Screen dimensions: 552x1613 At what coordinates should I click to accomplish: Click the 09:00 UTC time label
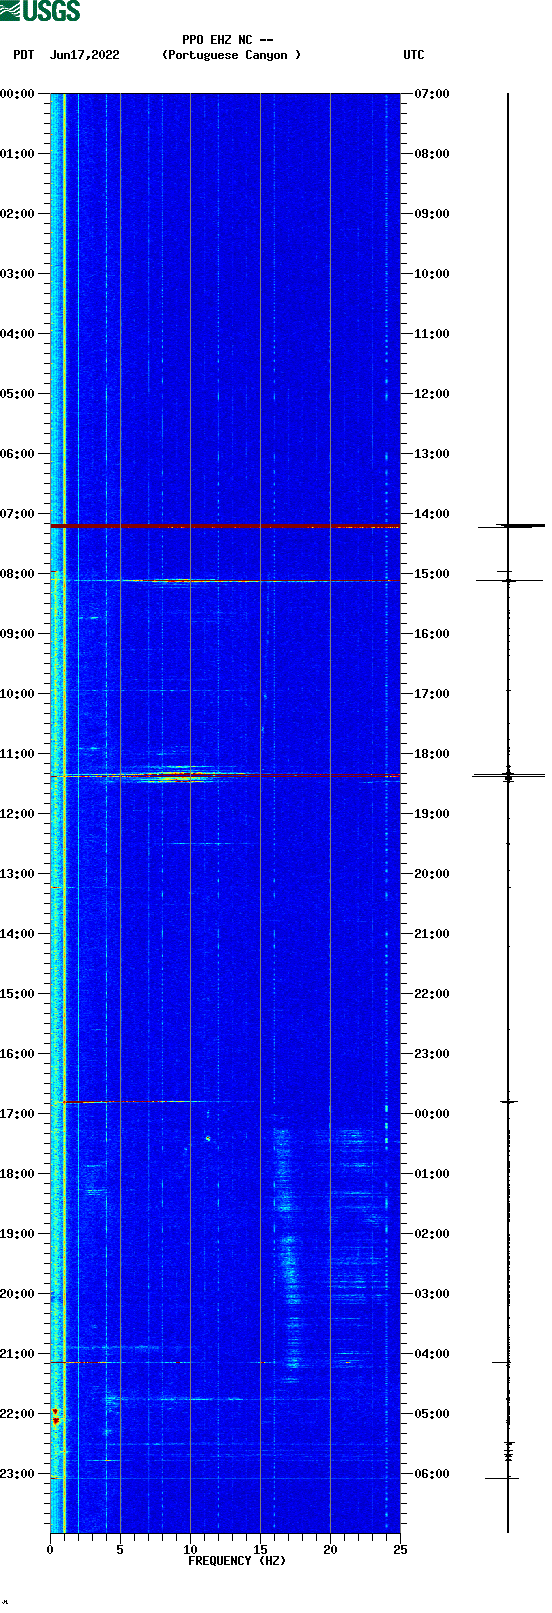tap(432, 214)
